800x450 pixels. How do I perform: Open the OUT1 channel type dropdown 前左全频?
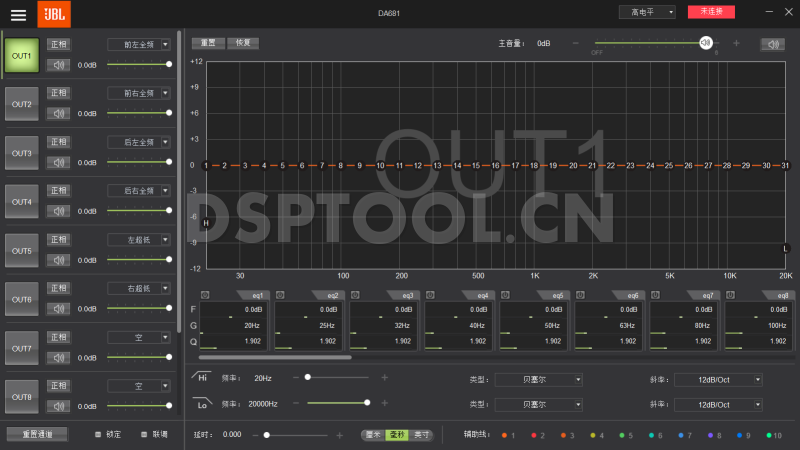139,44
